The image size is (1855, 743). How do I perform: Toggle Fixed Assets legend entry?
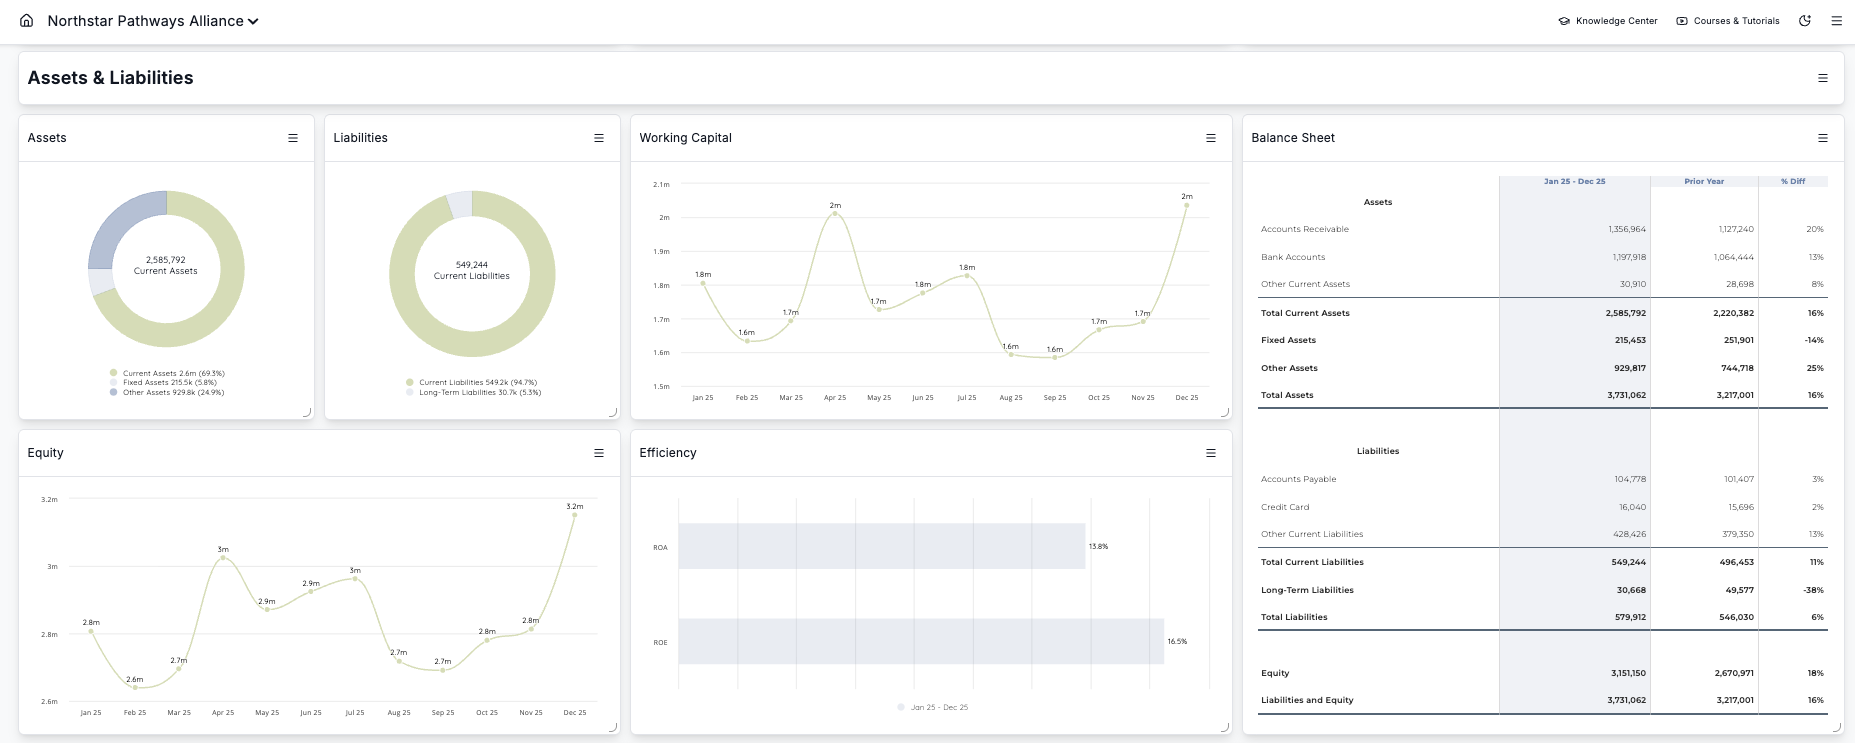[163, 383]
